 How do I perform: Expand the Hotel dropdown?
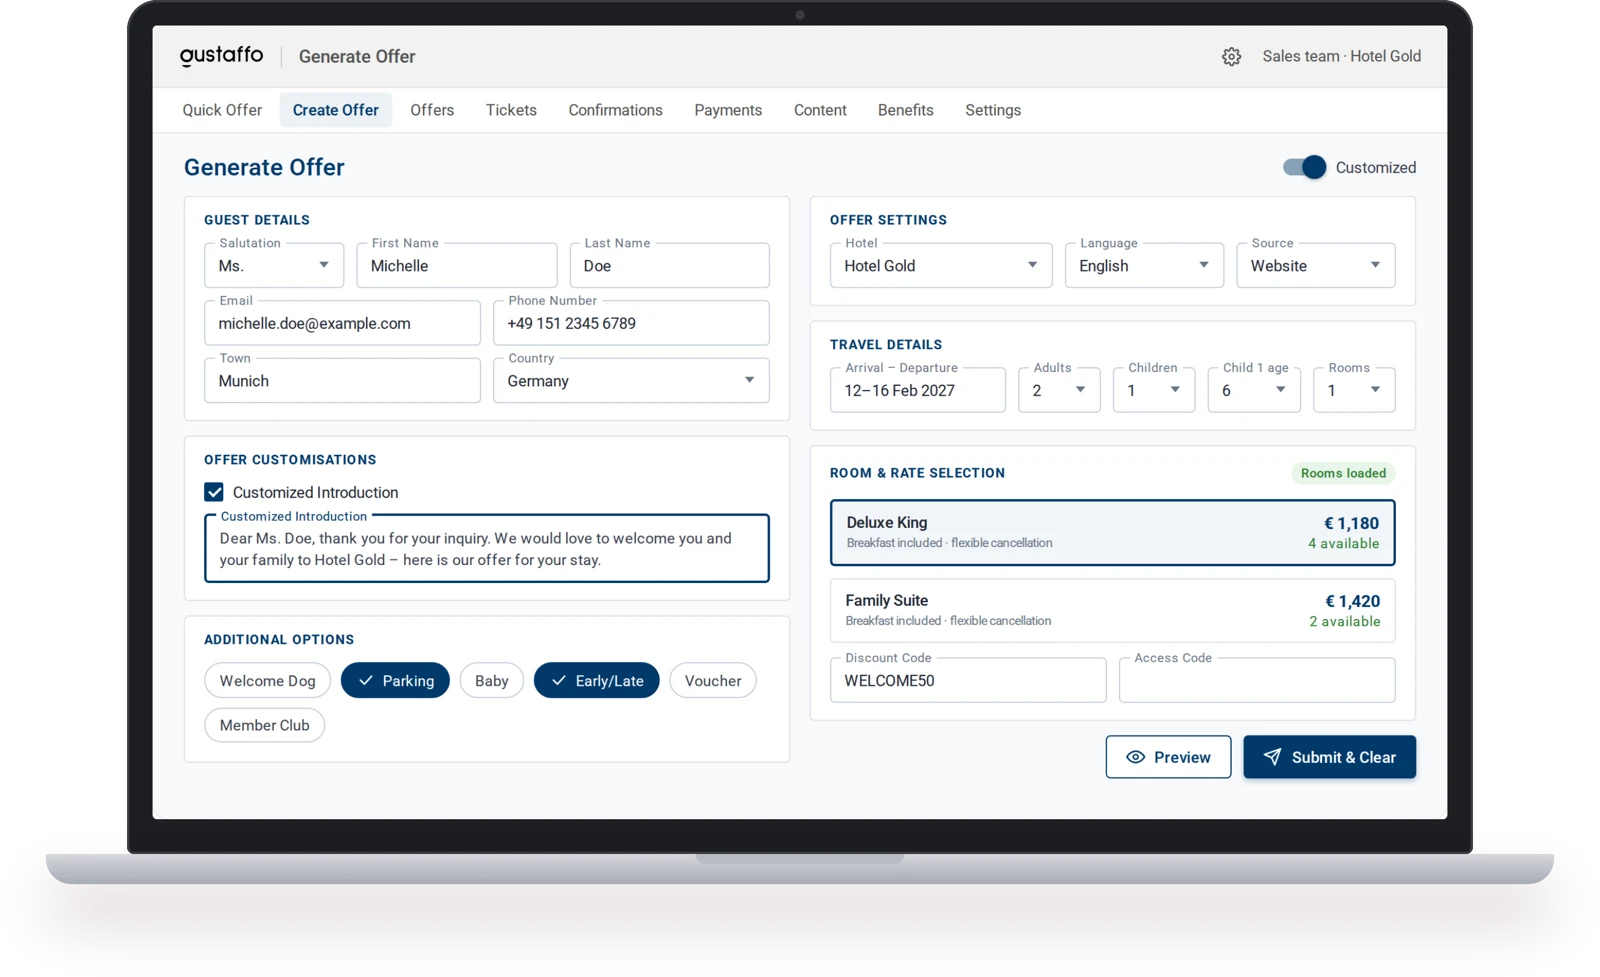pyautogui.click(x=941, y=266)
